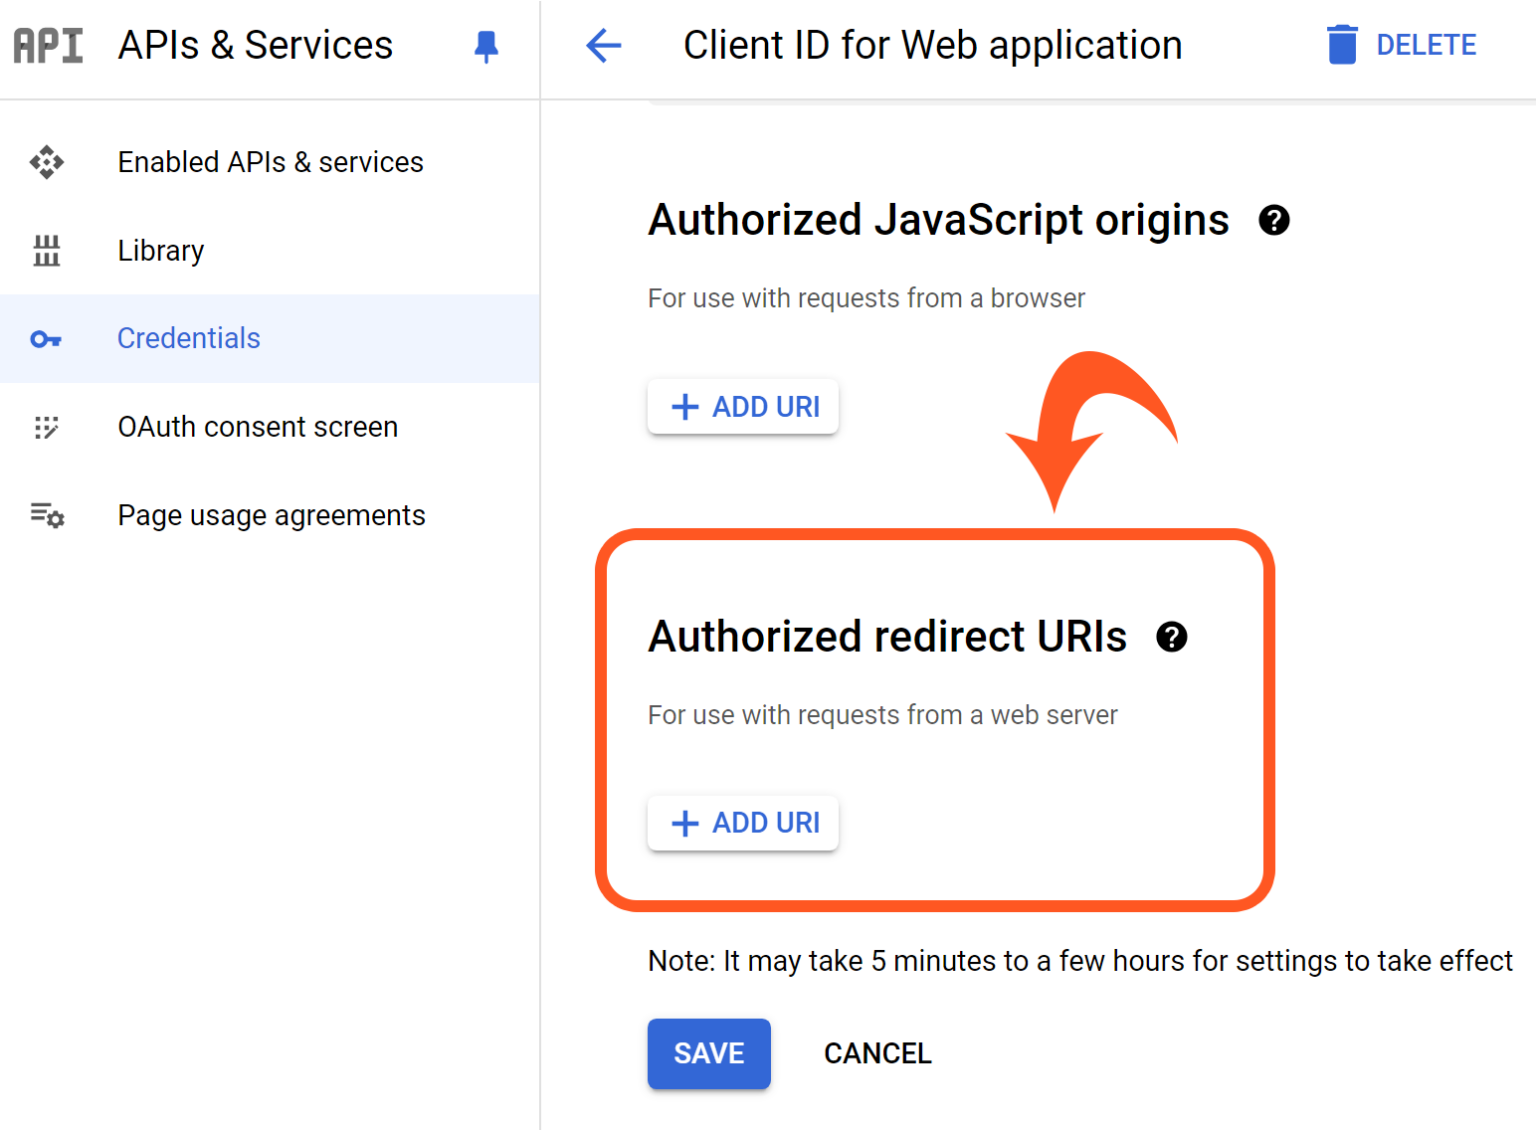1536x1130 pixels.
Task: Select the Enabled APIs & services icon
Action: (47, 161)
